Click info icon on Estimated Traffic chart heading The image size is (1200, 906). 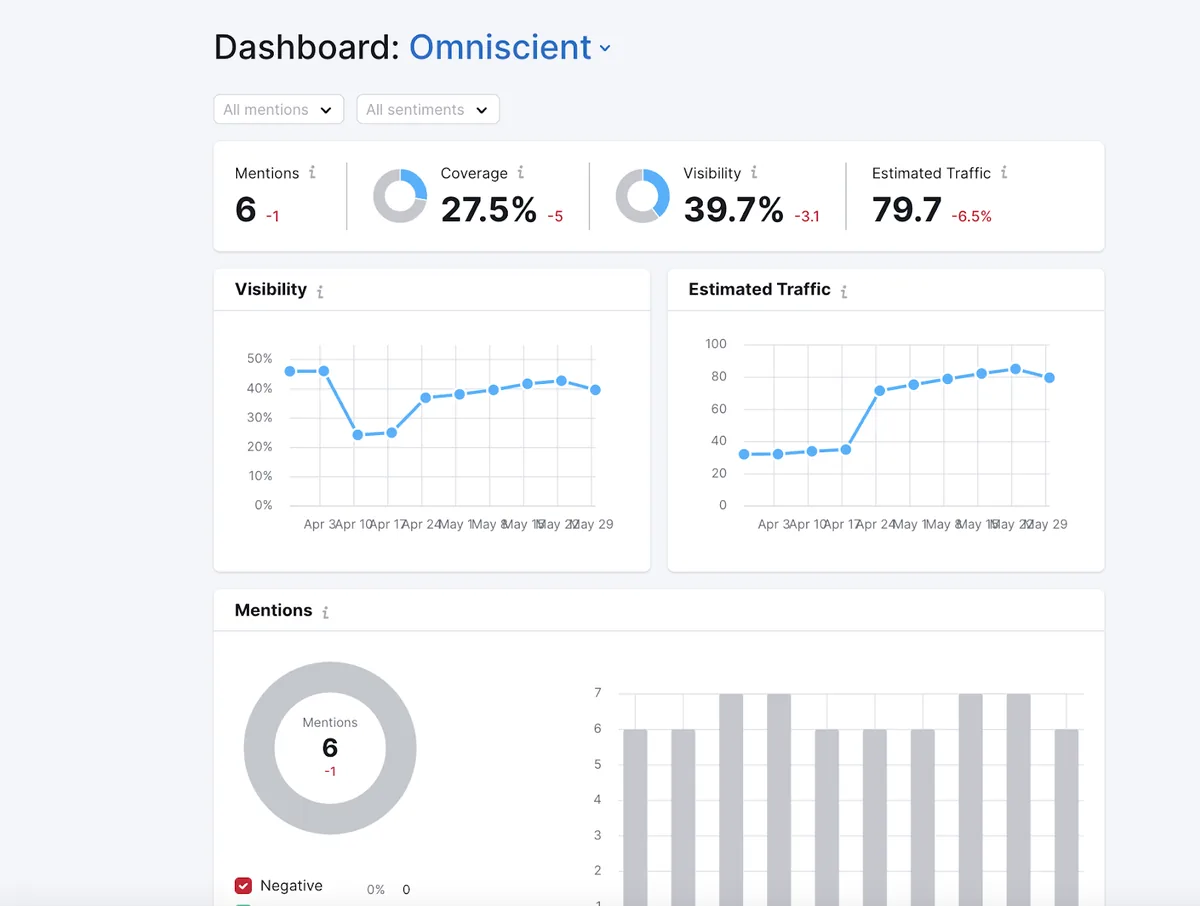tap(844, 292)
